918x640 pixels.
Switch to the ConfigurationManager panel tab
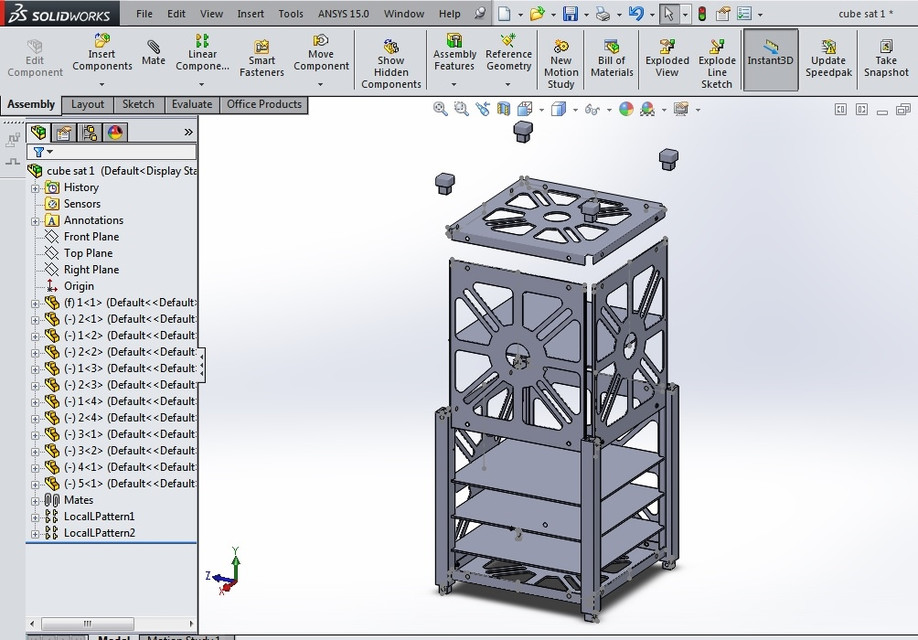[x=88, y=131]
